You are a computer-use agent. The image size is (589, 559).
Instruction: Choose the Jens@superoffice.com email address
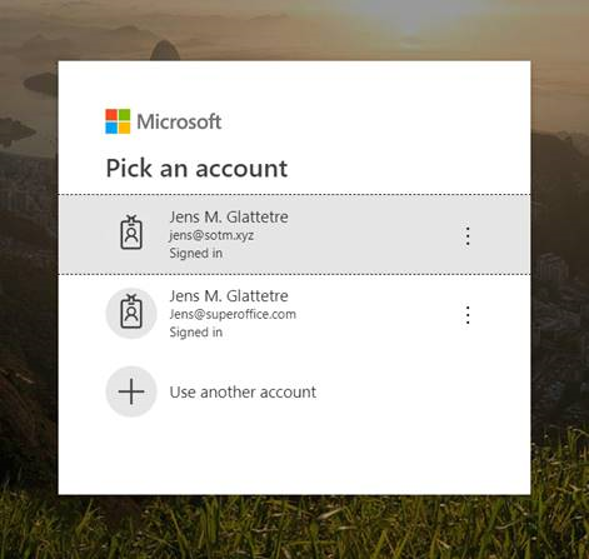pyautogui.click(x=233, y=314)
